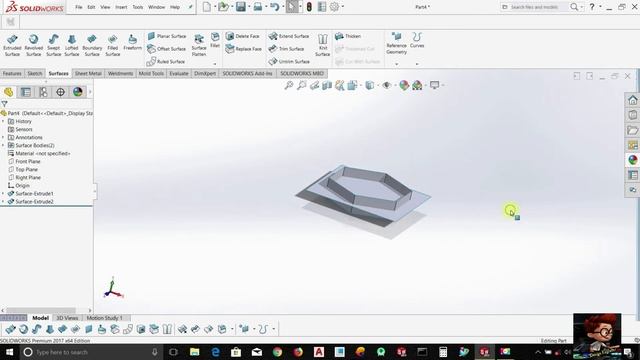The width and height of the screenshot is (640, 360).
Task: Select the Revolved Surface tool
Action: point(33,45)
